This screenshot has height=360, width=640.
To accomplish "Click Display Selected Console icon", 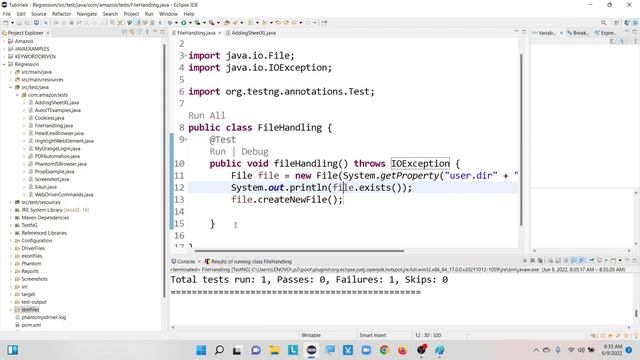I will pyautogui.click(x=600, y=260).
